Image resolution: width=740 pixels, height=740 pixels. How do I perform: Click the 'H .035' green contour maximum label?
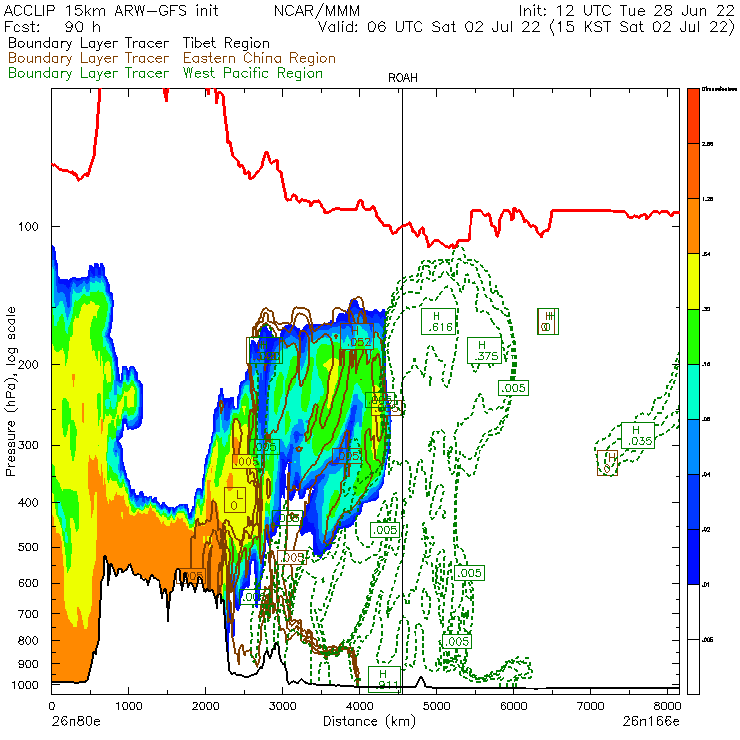tap(638, 436)
